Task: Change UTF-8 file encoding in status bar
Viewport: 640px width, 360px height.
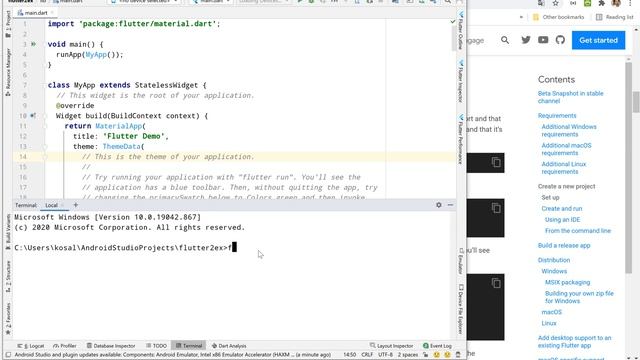Action: (x=385, y=355)
